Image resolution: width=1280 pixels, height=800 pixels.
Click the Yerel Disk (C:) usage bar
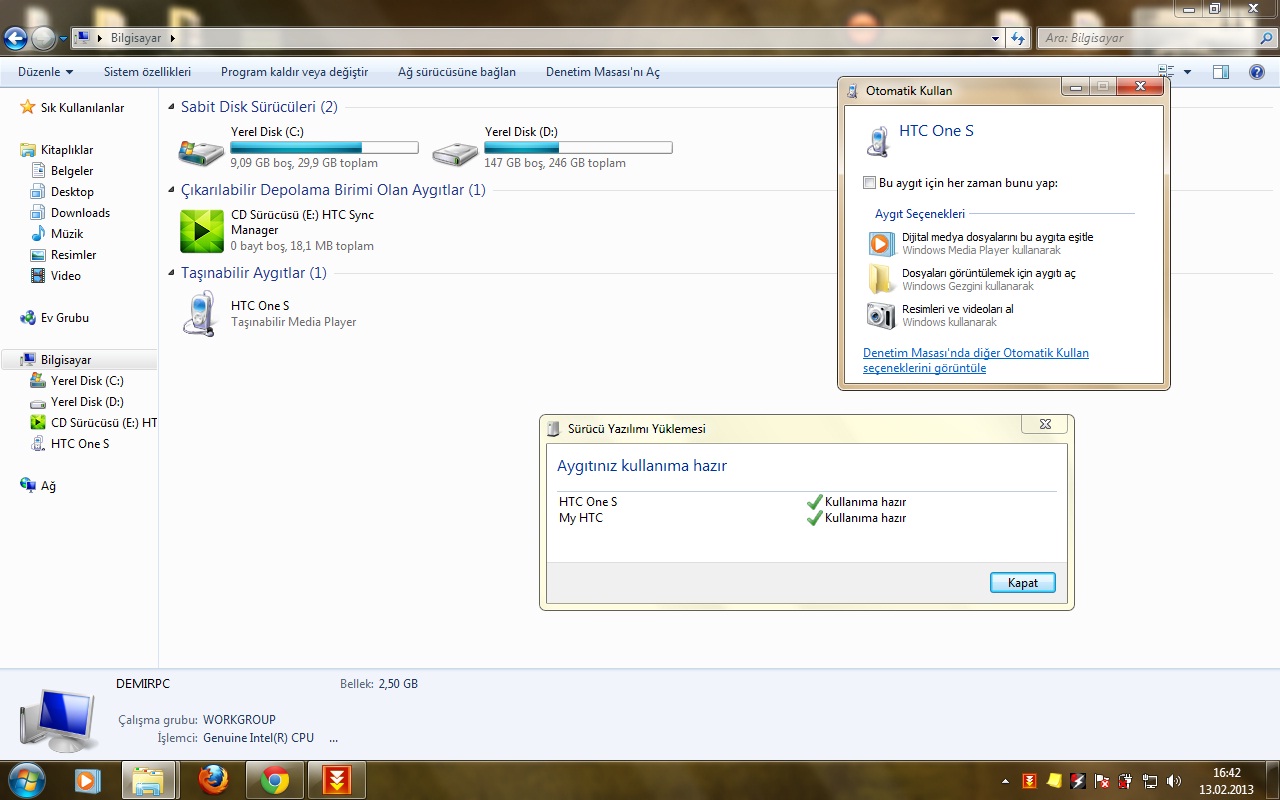pos(324,147)
